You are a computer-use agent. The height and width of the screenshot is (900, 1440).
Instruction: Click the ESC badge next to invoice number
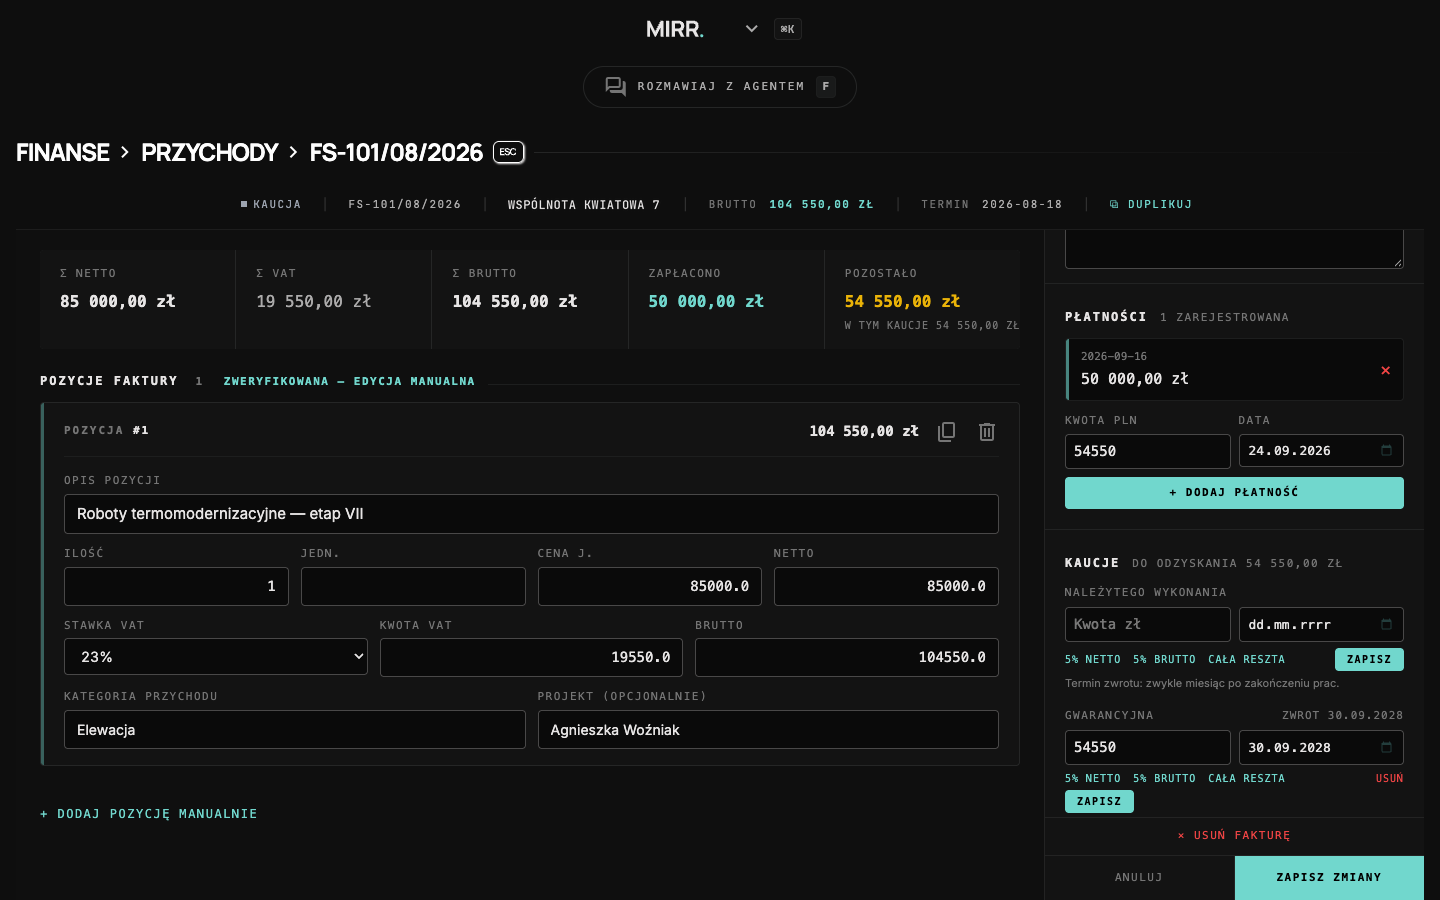(x=508, y=152)
